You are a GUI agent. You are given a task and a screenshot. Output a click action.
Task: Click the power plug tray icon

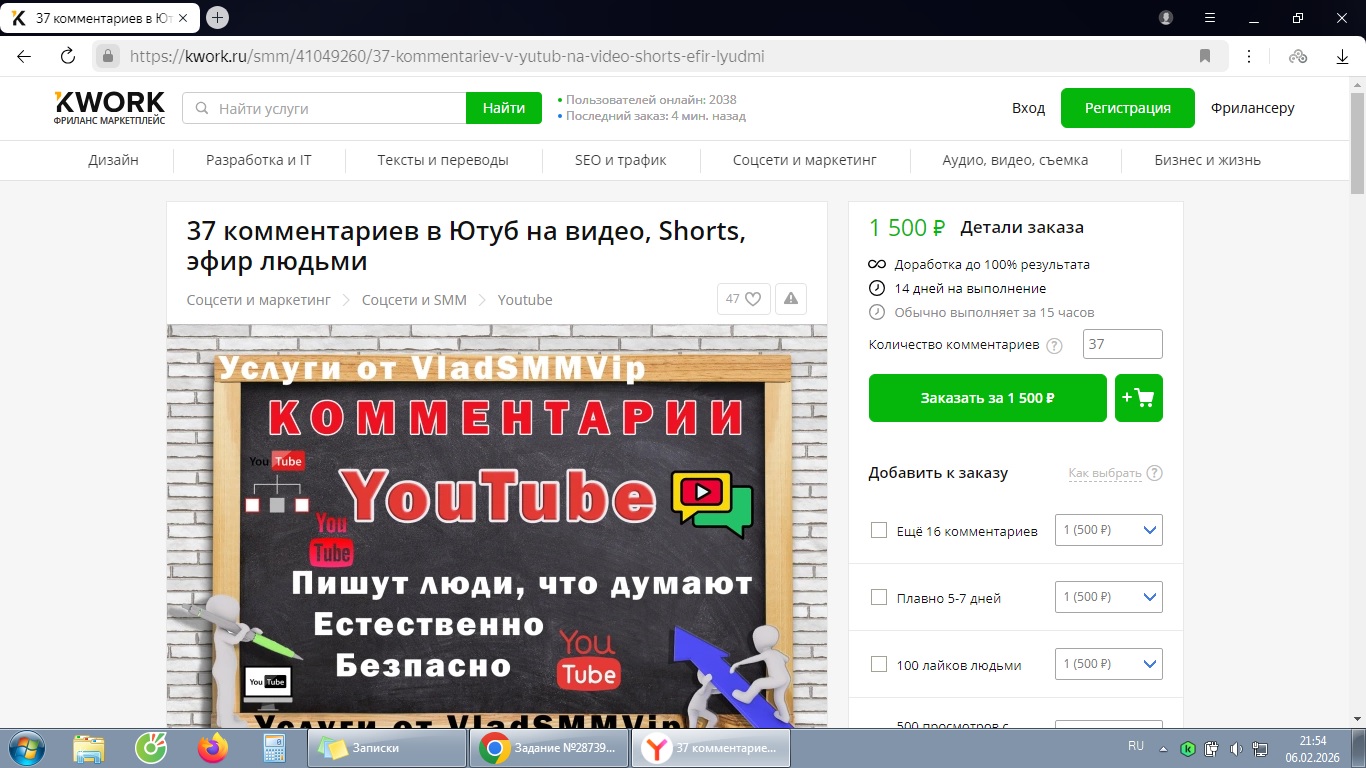(1211, 748)
